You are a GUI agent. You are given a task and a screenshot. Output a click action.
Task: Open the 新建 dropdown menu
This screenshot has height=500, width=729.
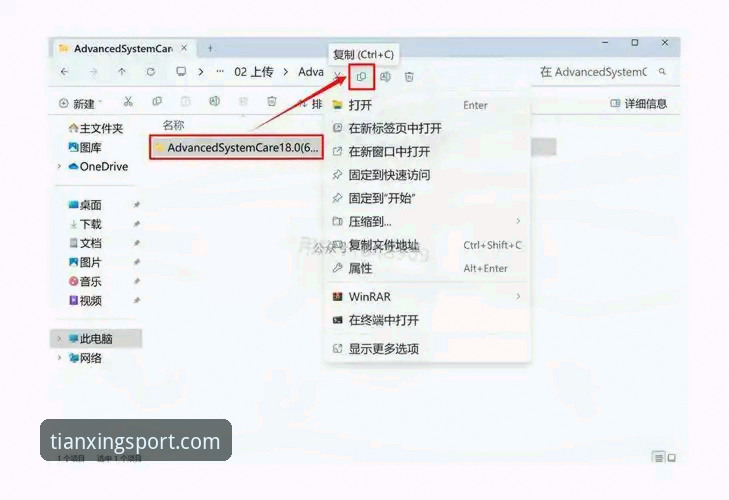80,103
